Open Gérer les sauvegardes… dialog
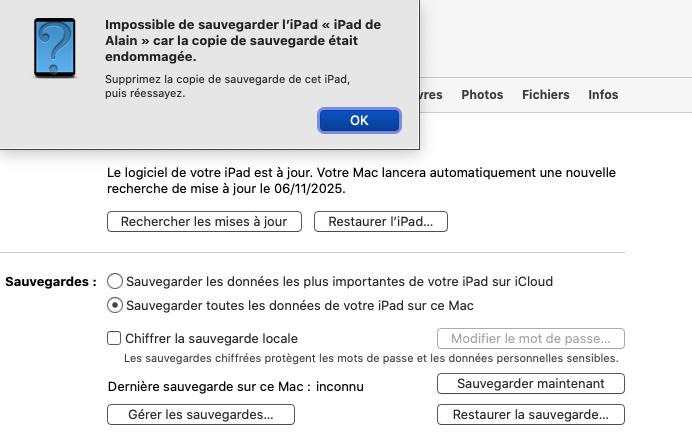This screenshot has width=692, height=442. pos(201,414)
